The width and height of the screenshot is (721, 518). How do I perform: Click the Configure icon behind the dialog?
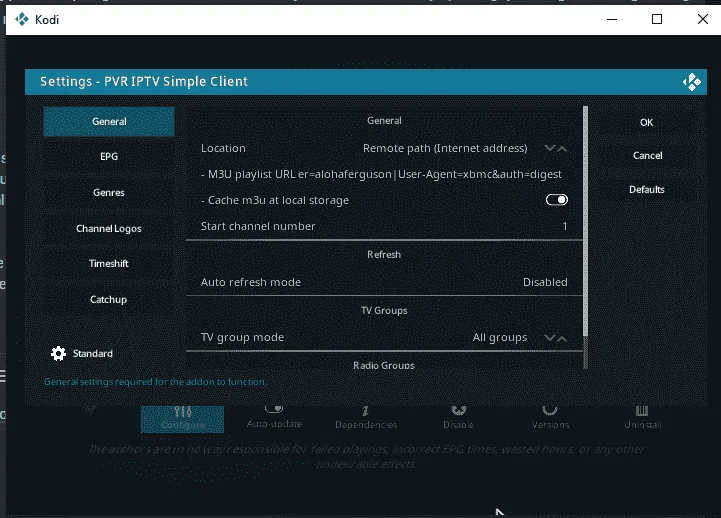183,411
